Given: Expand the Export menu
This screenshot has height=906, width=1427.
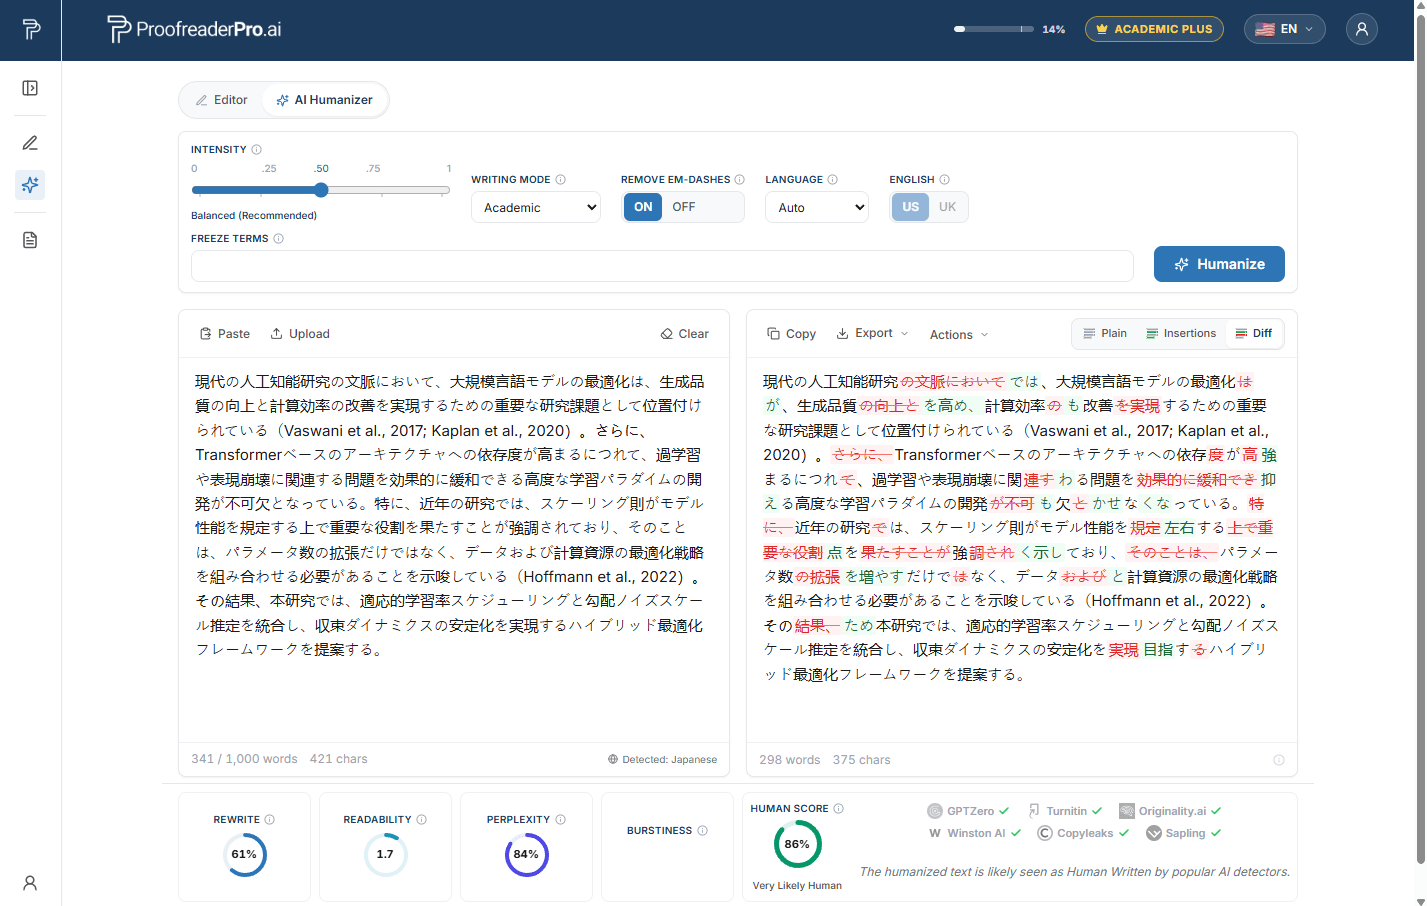Looking at the screenshot, I should [x=872, y=334].
